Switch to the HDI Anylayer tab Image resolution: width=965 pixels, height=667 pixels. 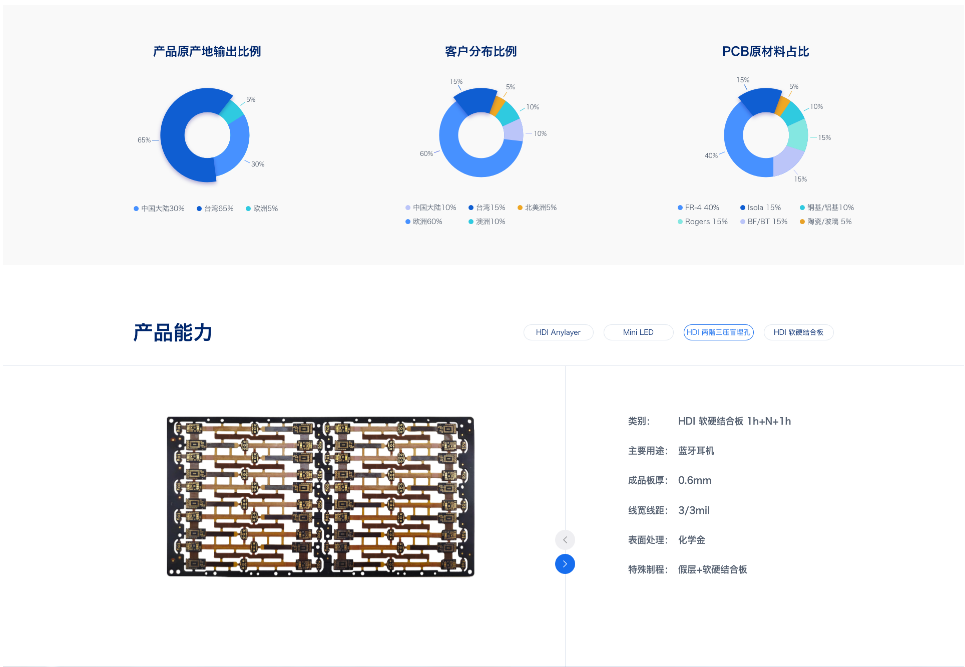tap(558, 332)
